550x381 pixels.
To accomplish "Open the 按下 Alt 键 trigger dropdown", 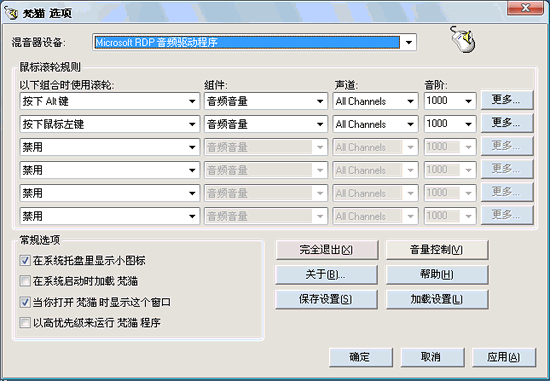I will coord(110,101).
